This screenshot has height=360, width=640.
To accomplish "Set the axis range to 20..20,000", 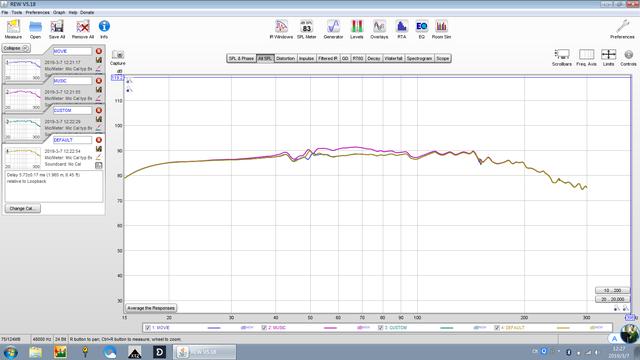I will (612, 299).
